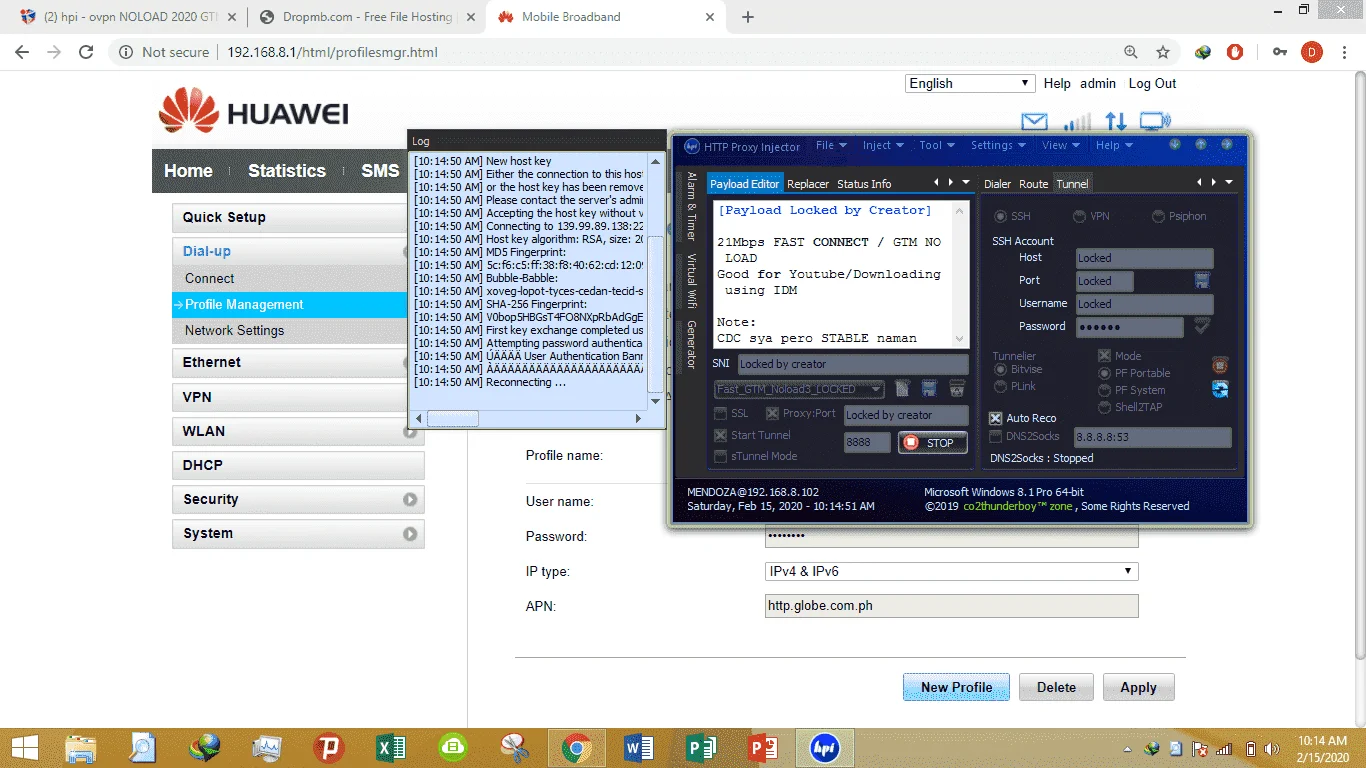Select the PF Portable mode option

click(x=1134, y=373)
